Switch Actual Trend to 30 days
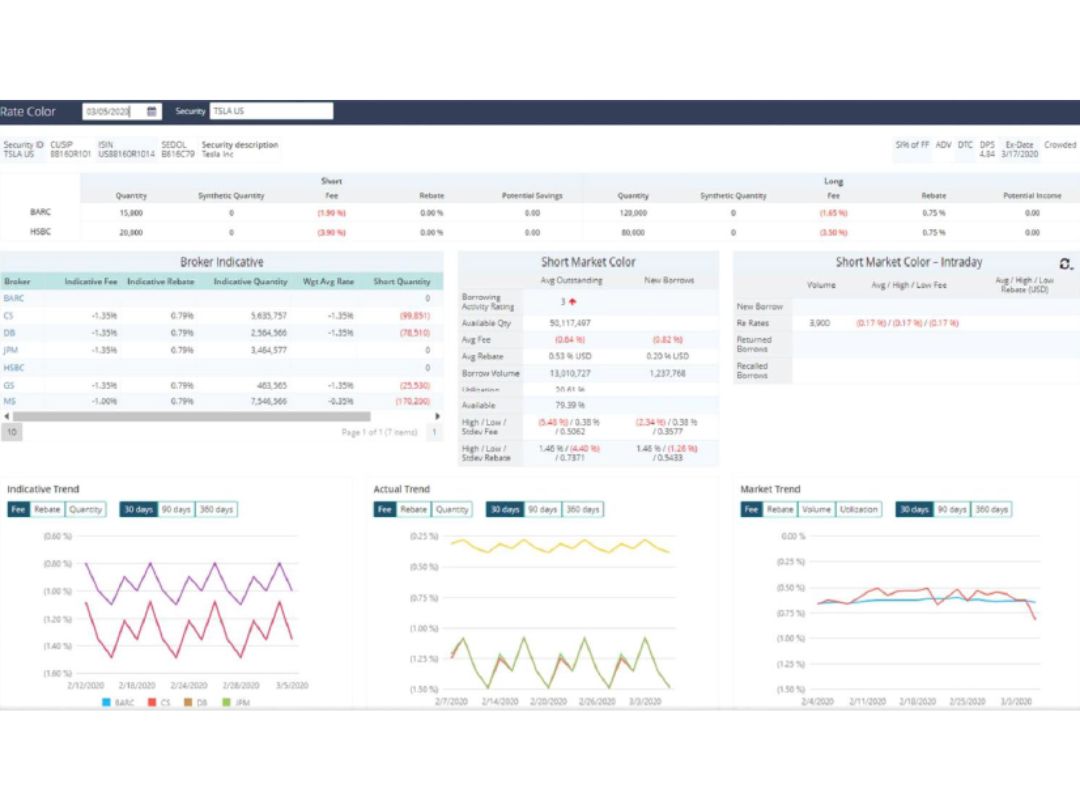The width and height of the screenshot is (1080, 810). pos(505,510)
